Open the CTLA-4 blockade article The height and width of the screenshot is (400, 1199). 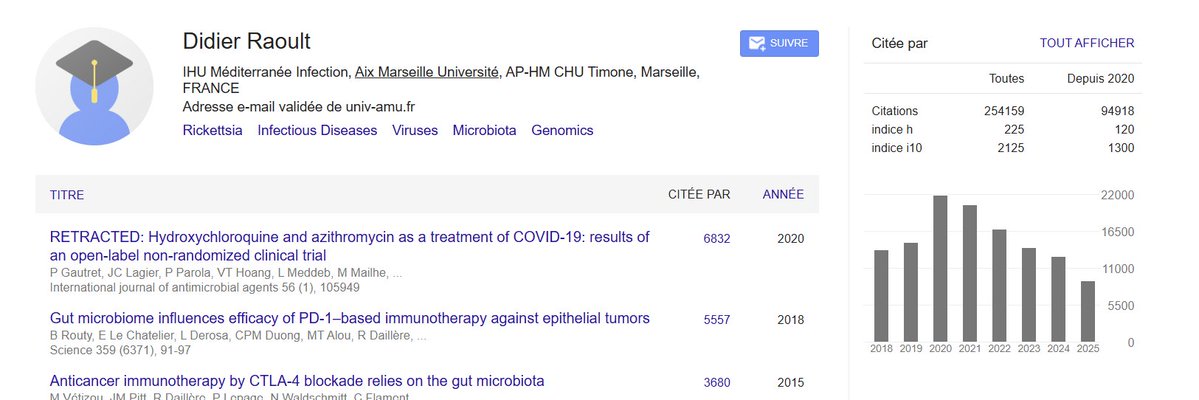coord(297,381)
